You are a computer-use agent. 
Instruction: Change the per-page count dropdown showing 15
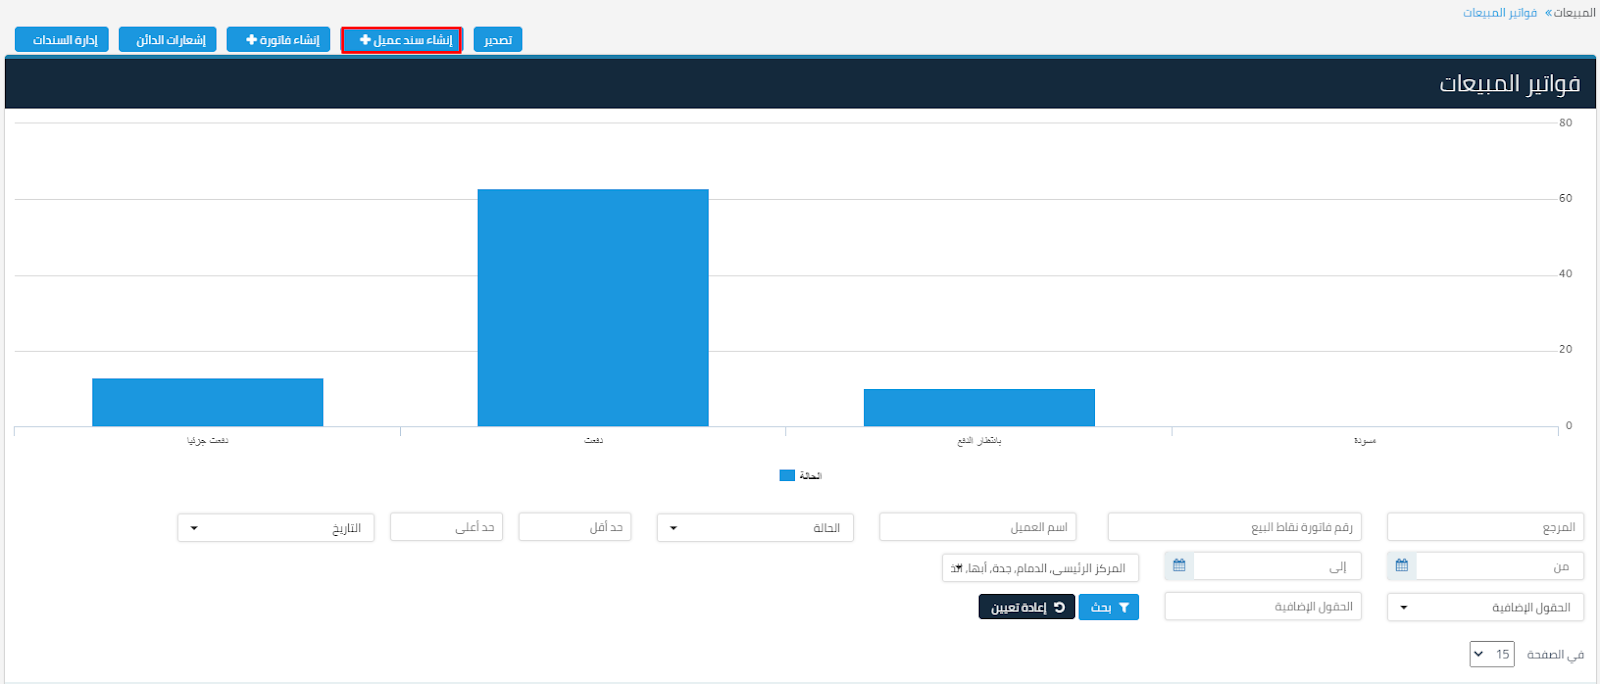coord(1491,654)
